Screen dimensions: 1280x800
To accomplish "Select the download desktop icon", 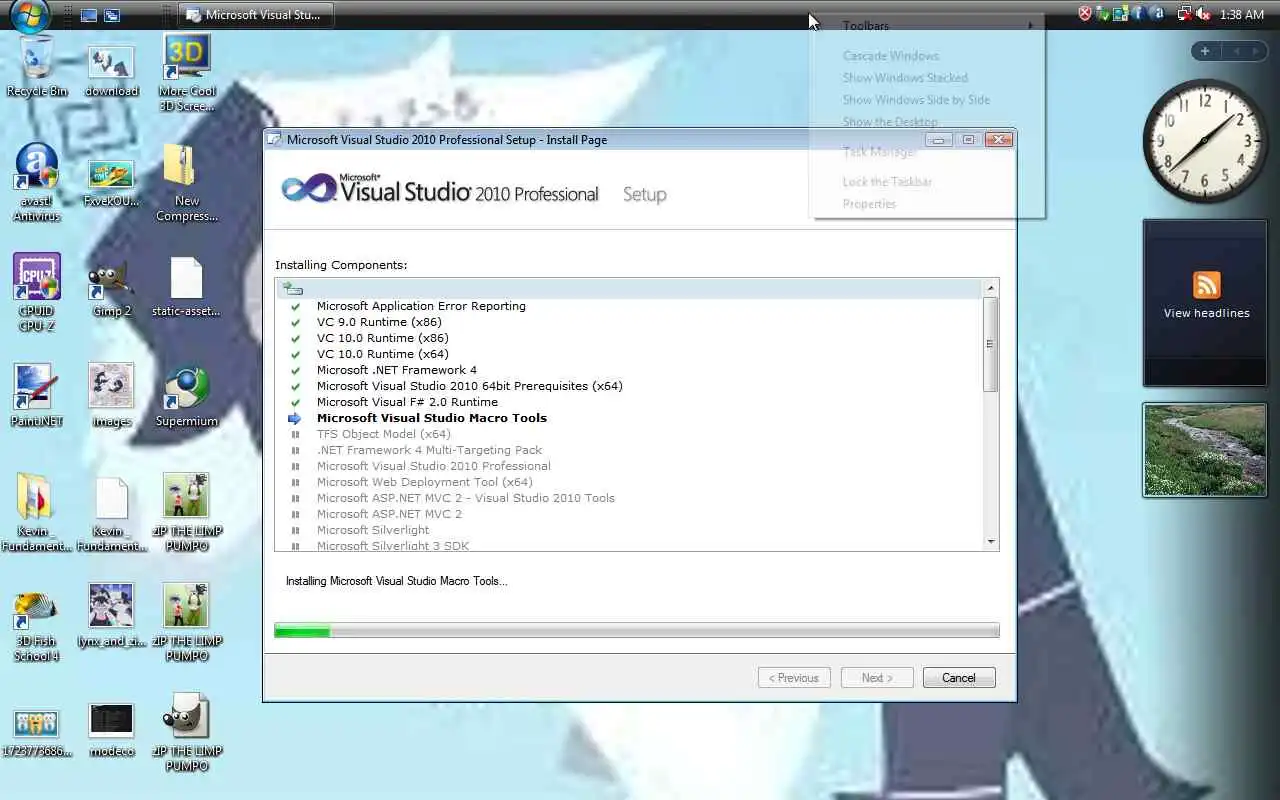I will 111,73.
